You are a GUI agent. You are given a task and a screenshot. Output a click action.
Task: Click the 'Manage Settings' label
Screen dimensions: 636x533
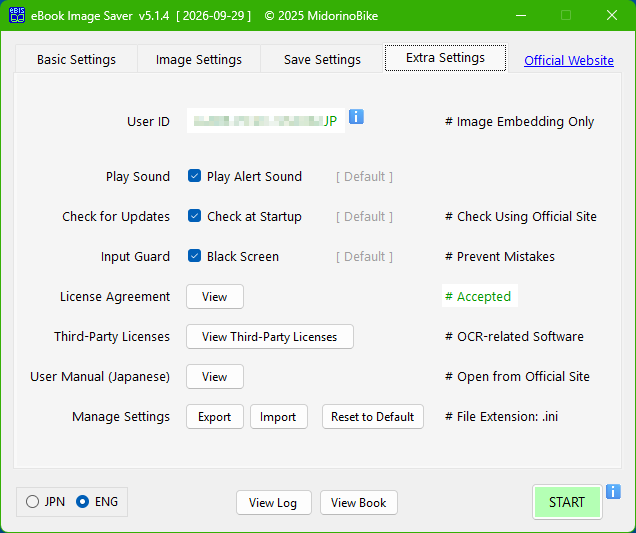[x=121, y=417]
